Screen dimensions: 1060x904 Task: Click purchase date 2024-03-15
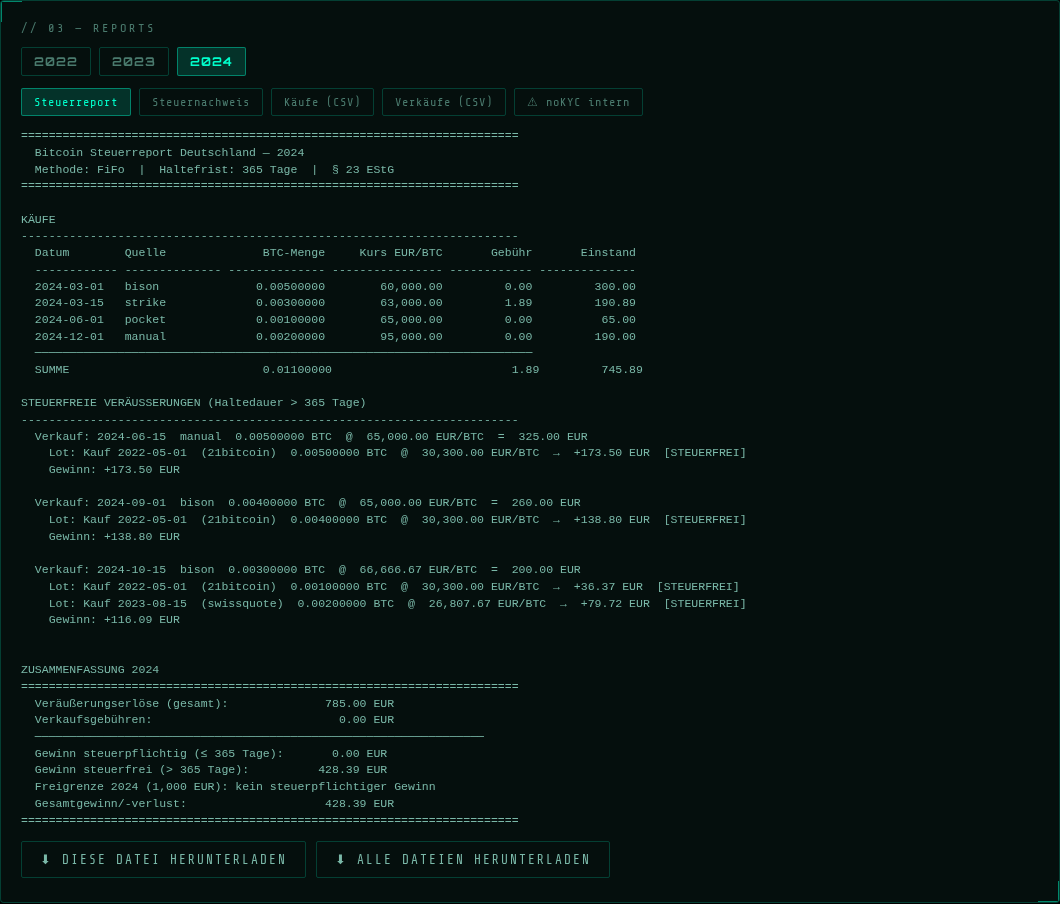point(69,303)
